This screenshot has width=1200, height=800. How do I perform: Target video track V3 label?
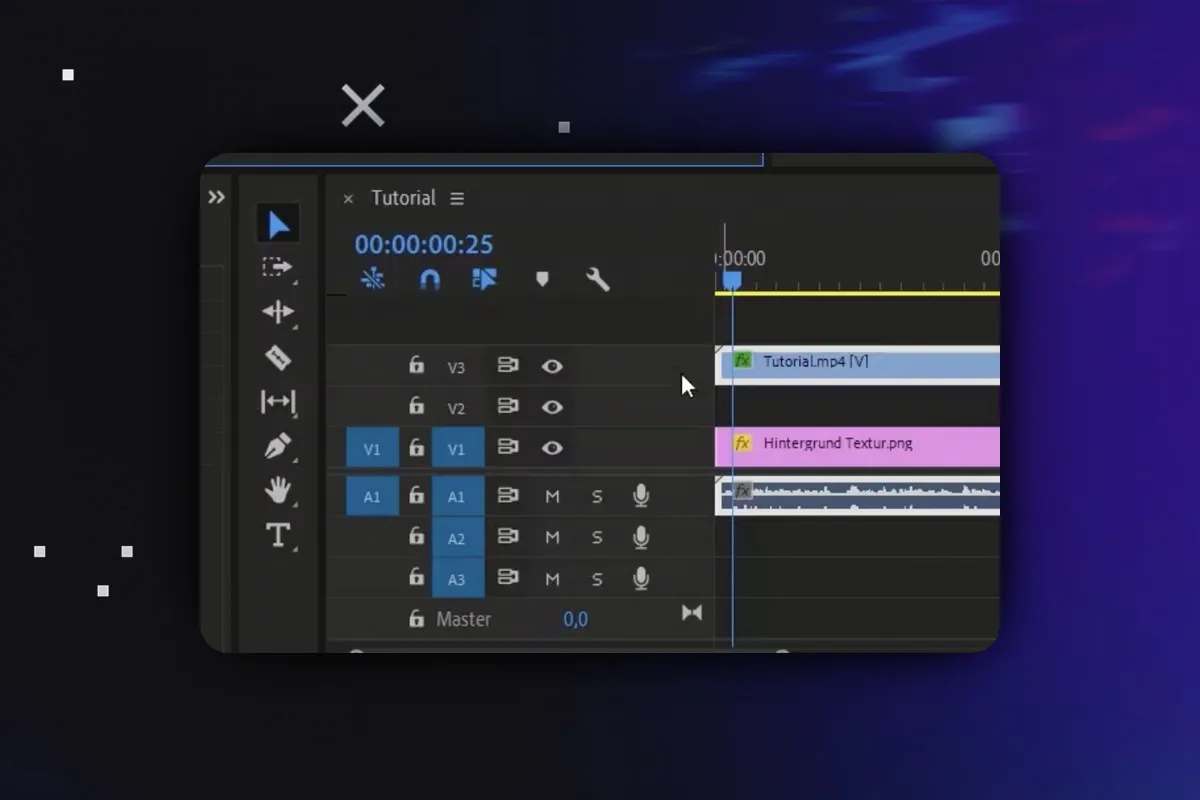(456, 367)
